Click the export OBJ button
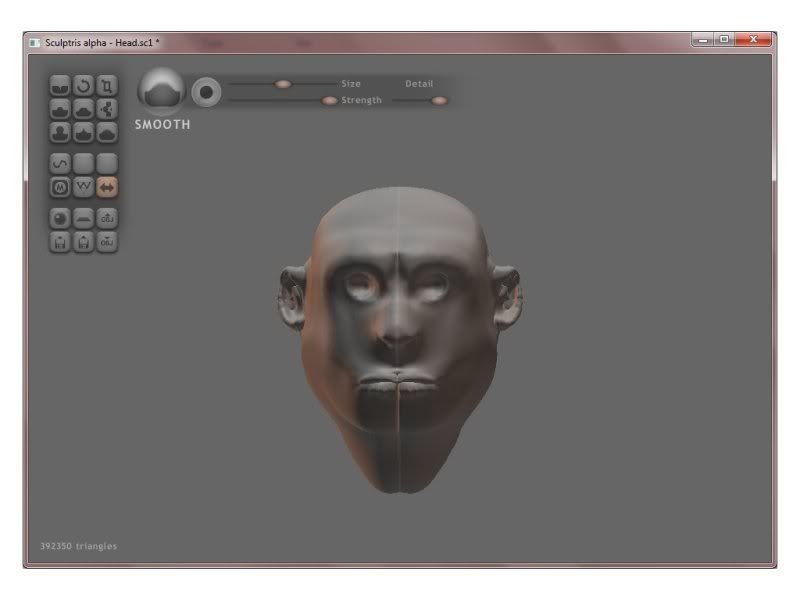The image size is (800, 600). pos(107,241)
